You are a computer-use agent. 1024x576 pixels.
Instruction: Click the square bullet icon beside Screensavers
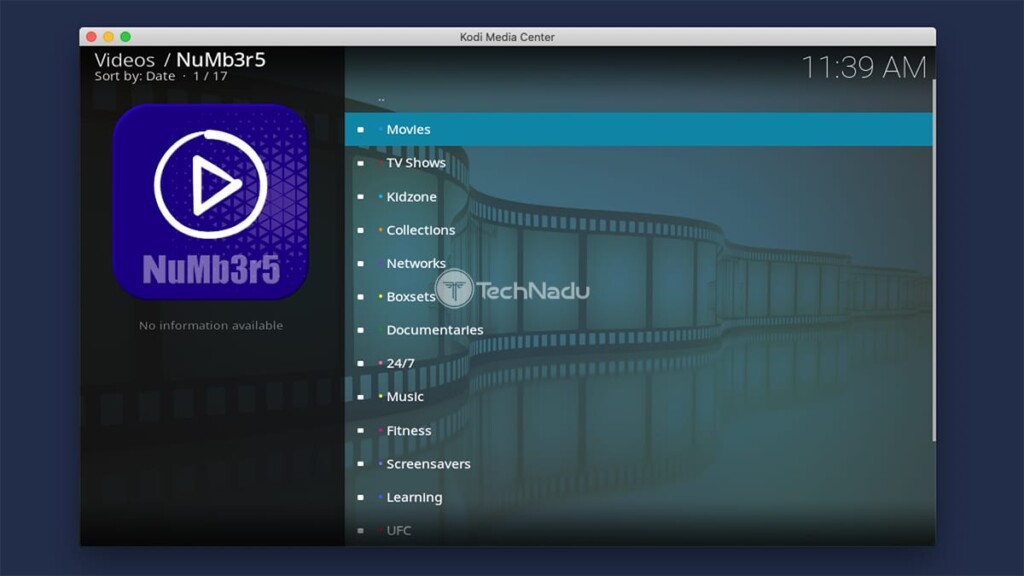coord(360,464)
